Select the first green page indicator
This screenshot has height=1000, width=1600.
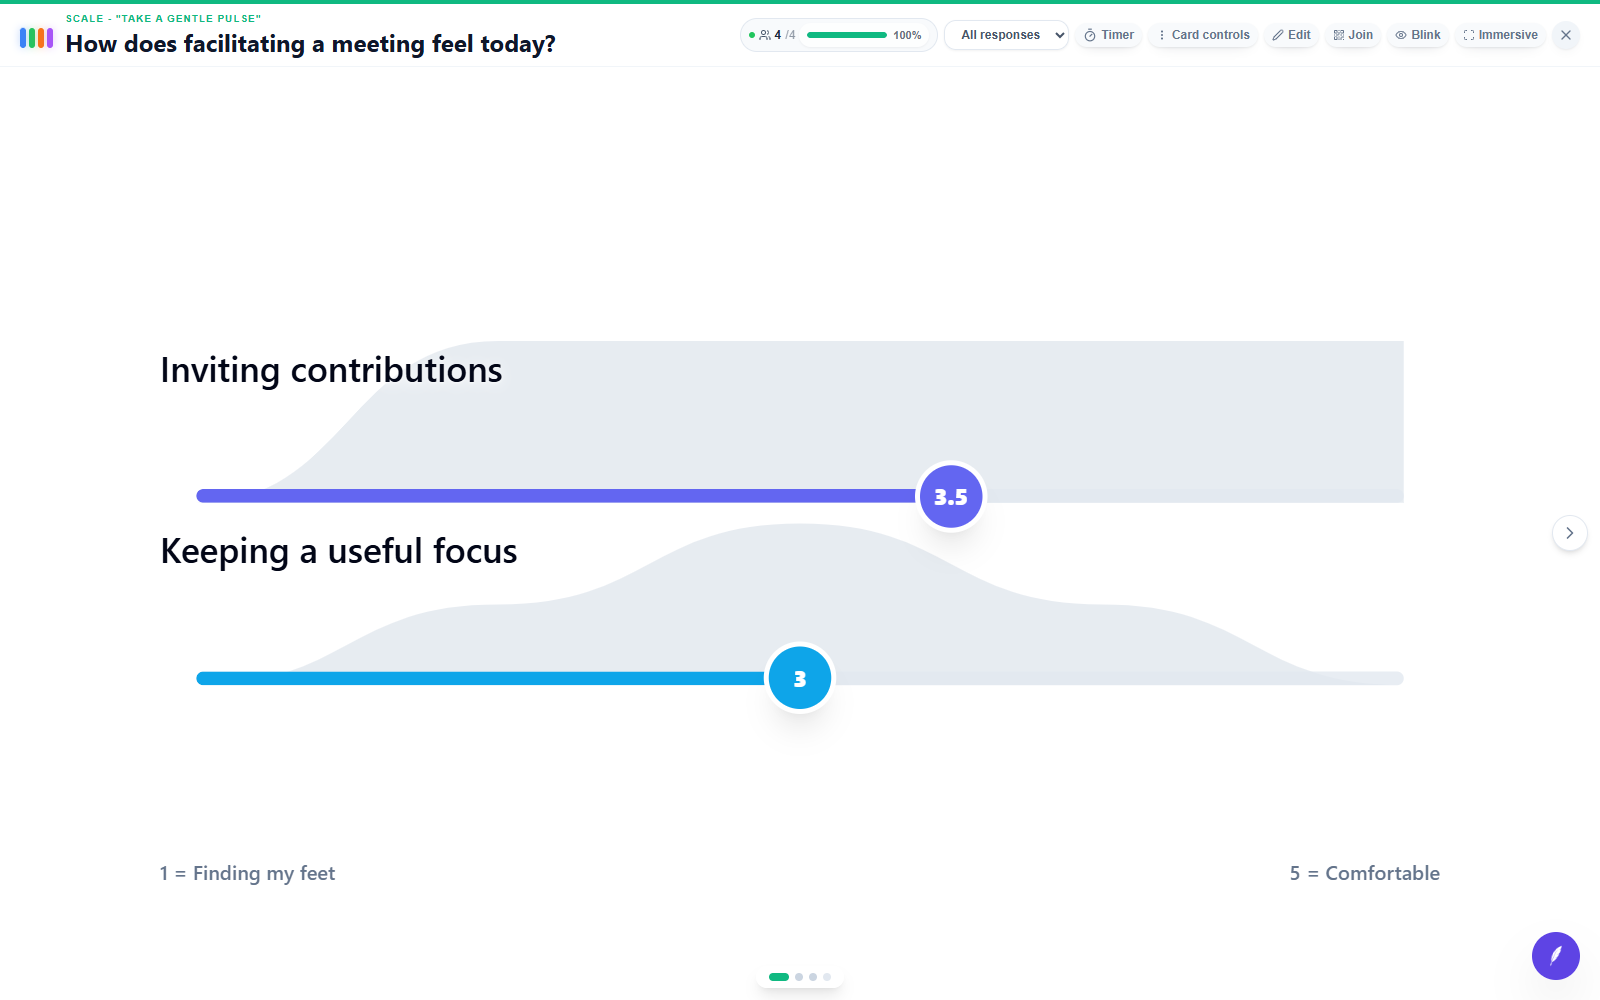tap(779, 977)
